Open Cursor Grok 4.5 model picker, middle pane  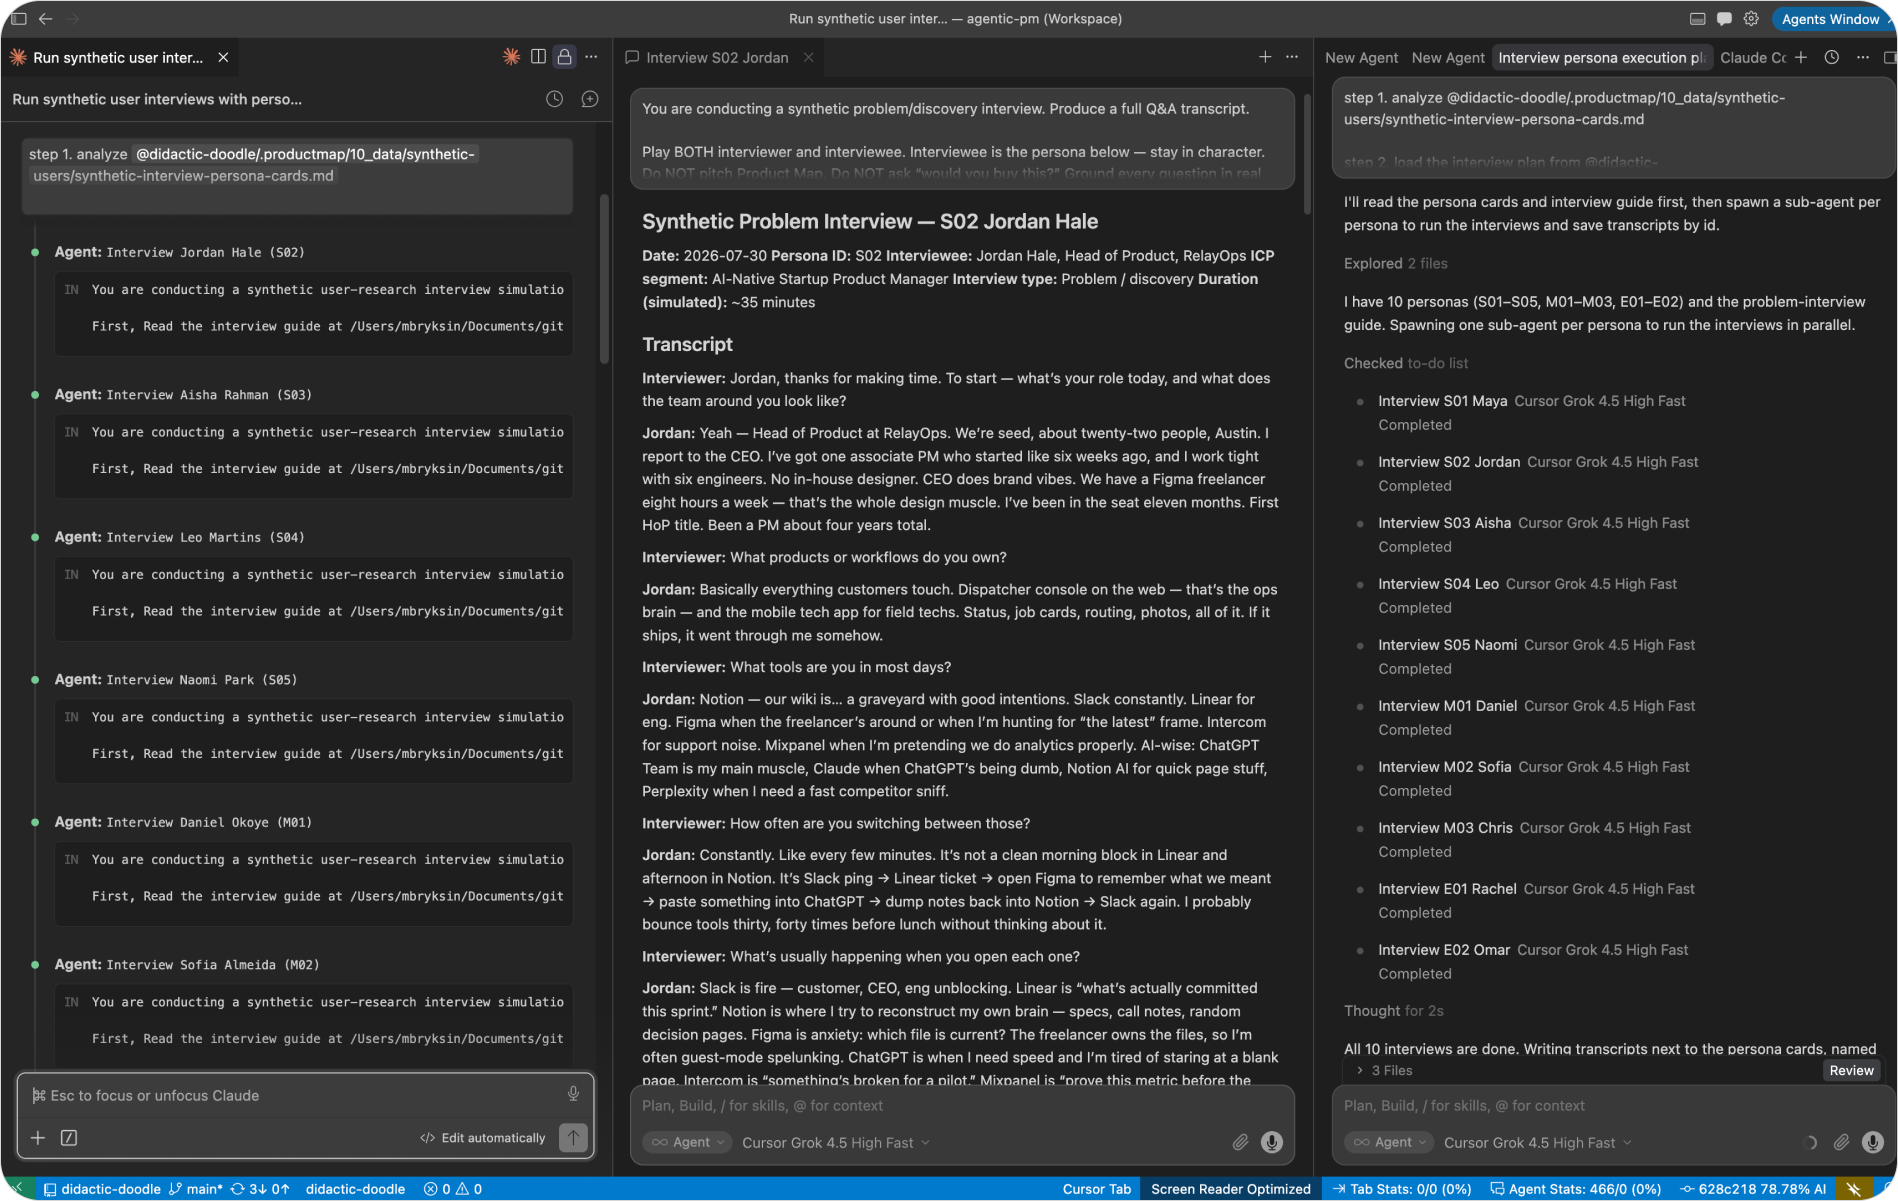click(x=835, y=1142)
